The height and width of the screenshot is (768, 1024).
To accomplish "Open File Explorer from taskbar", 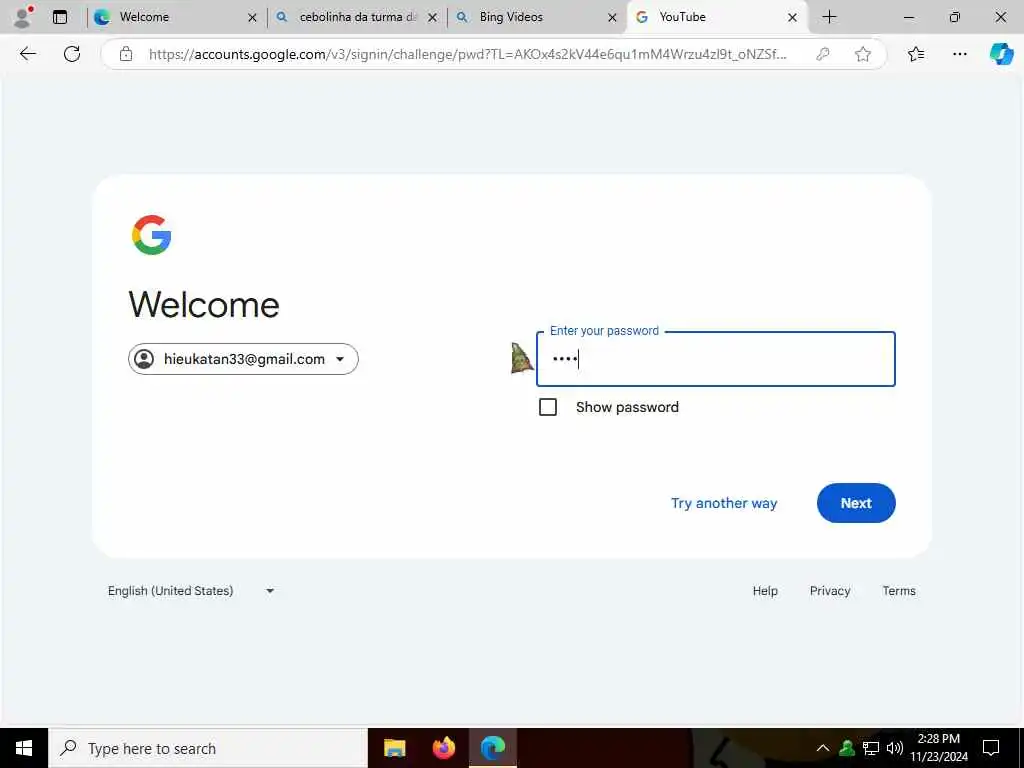I will (x=394, y=748).
